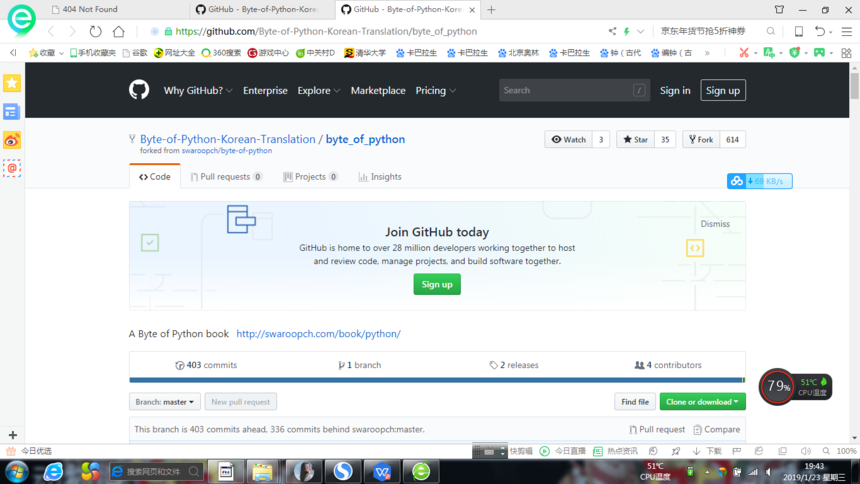
Task: Click the lightning speed-mode icon
Action: (626, 31)
